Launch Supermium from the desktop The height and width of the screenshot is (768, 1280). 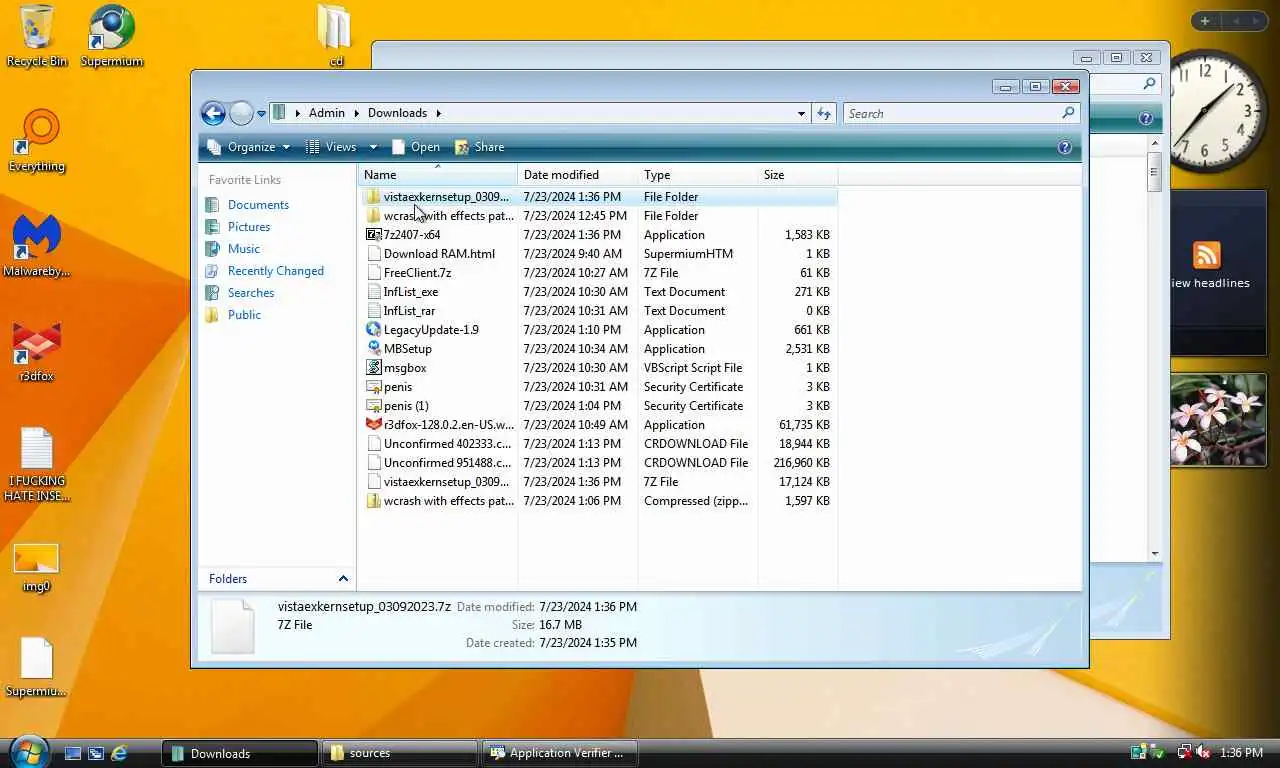pos(112,35)
